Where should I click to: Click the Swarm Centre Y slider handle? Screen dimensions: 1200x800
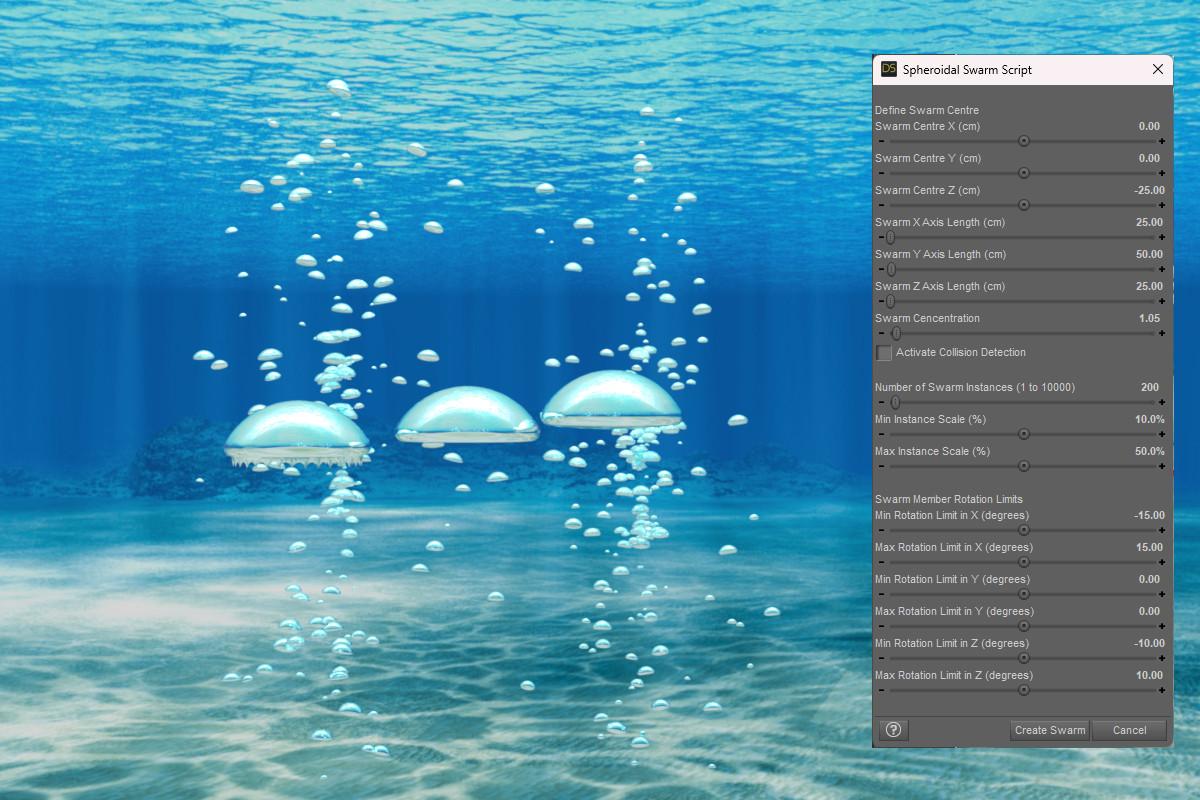(1024, 173)
